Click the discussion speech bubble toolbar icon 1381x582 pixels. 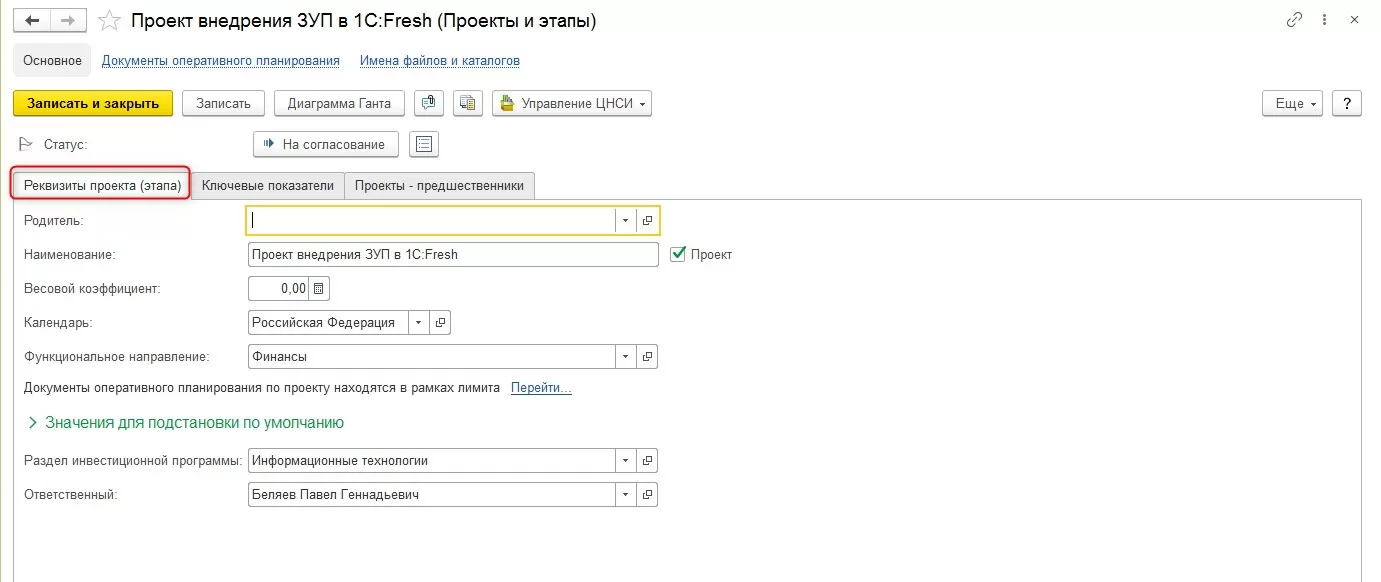[x=429, y=103]
